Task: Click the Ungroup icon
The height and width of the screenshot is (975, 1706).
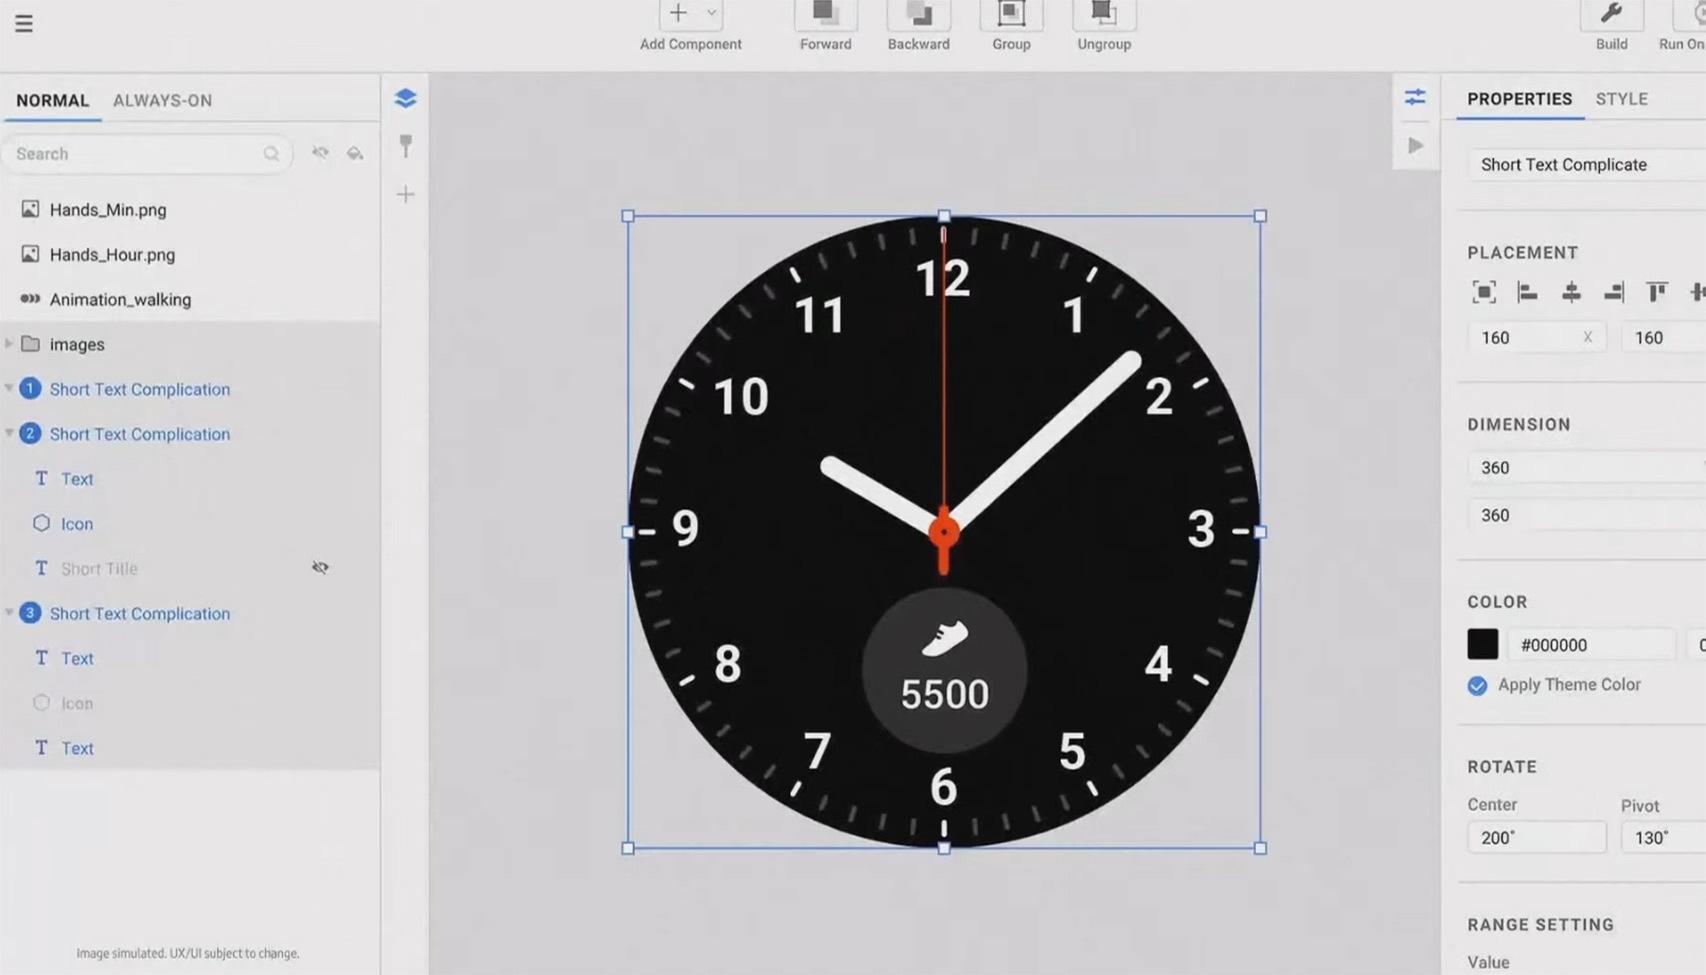Action: [1102, 14]
